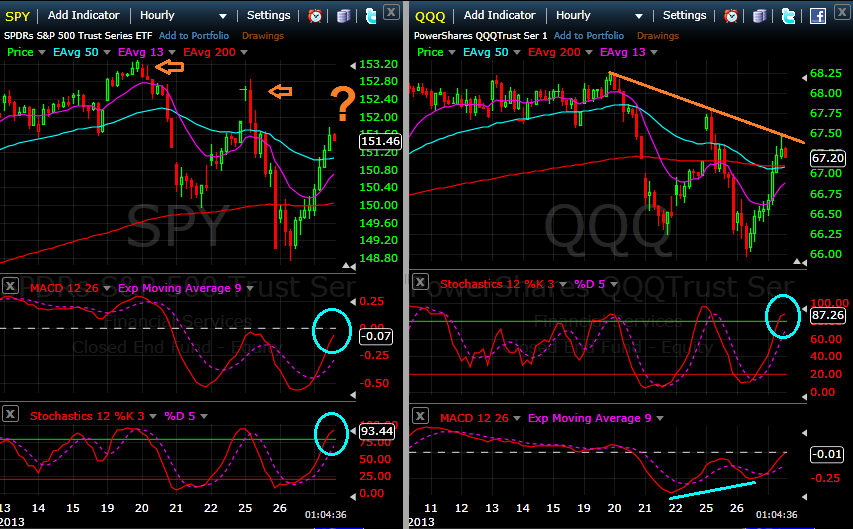Click the stacked layers icon in QQQ toolbar

click(x=759, y=16)
